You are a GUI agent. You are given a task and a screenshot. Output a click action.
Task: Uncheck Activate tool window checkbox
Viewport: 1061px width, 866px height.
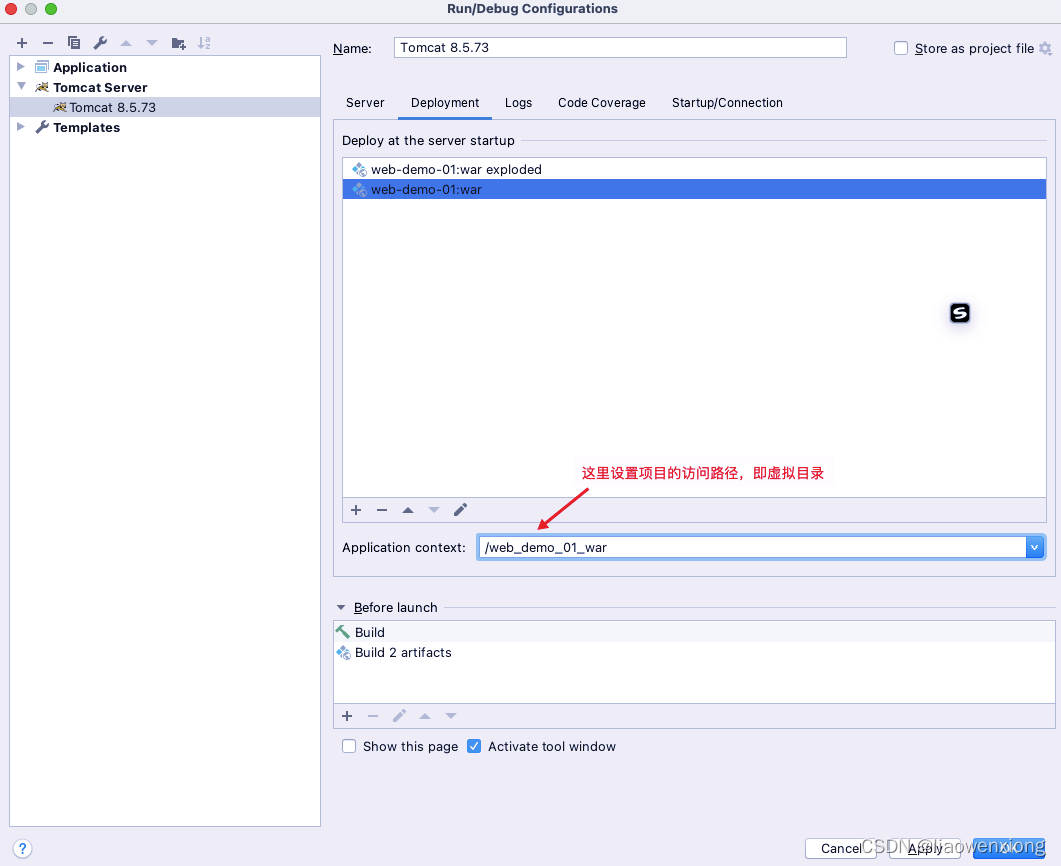[474, 746]
